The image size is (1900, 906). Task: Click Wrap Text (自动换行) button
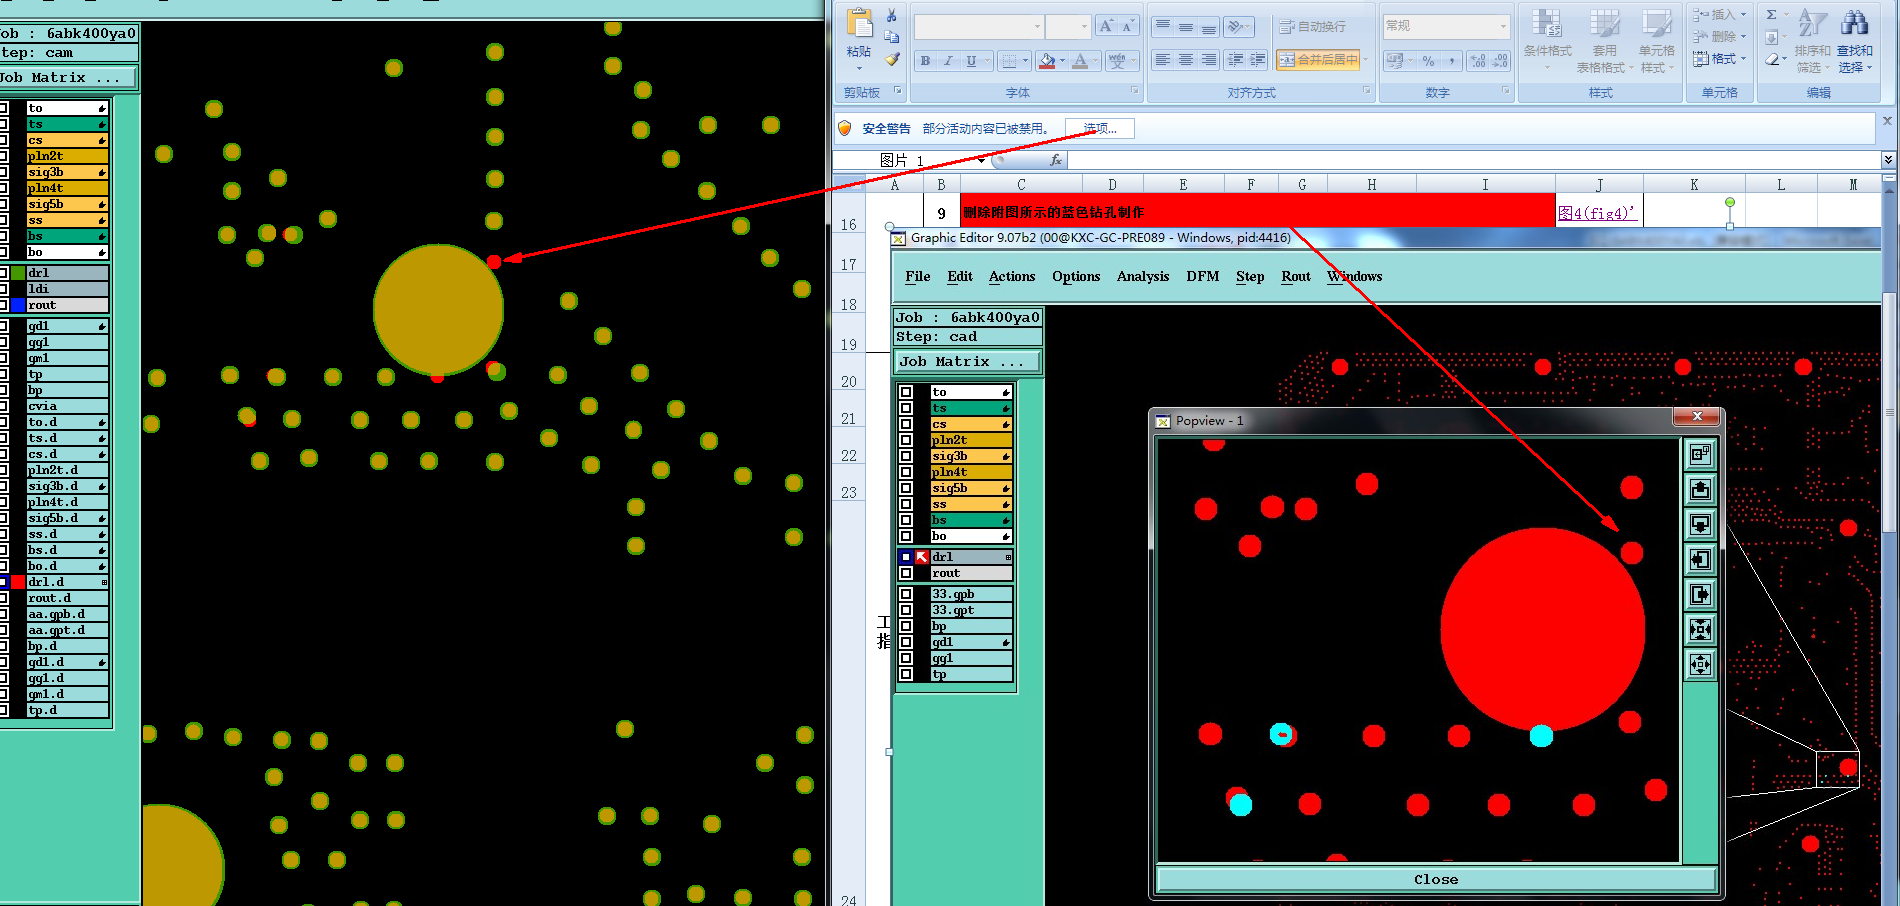pos(1313,27)
